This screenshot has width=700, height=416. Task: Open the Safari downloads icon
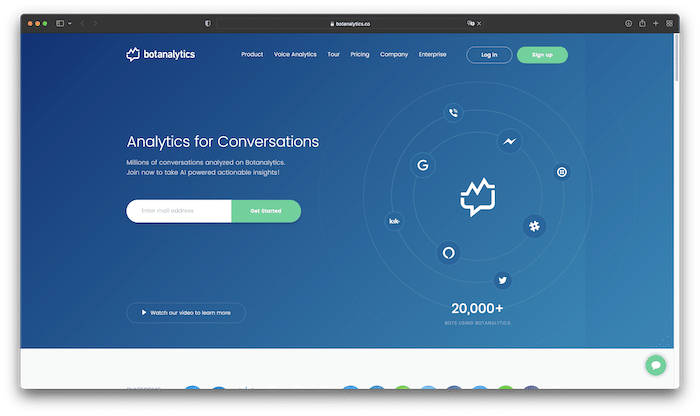tap(628, 23)
